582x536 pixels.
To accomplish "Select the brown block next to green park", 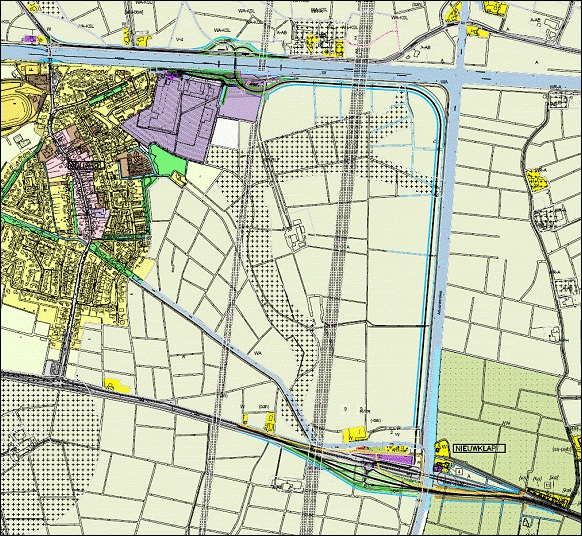I will 135,164.
